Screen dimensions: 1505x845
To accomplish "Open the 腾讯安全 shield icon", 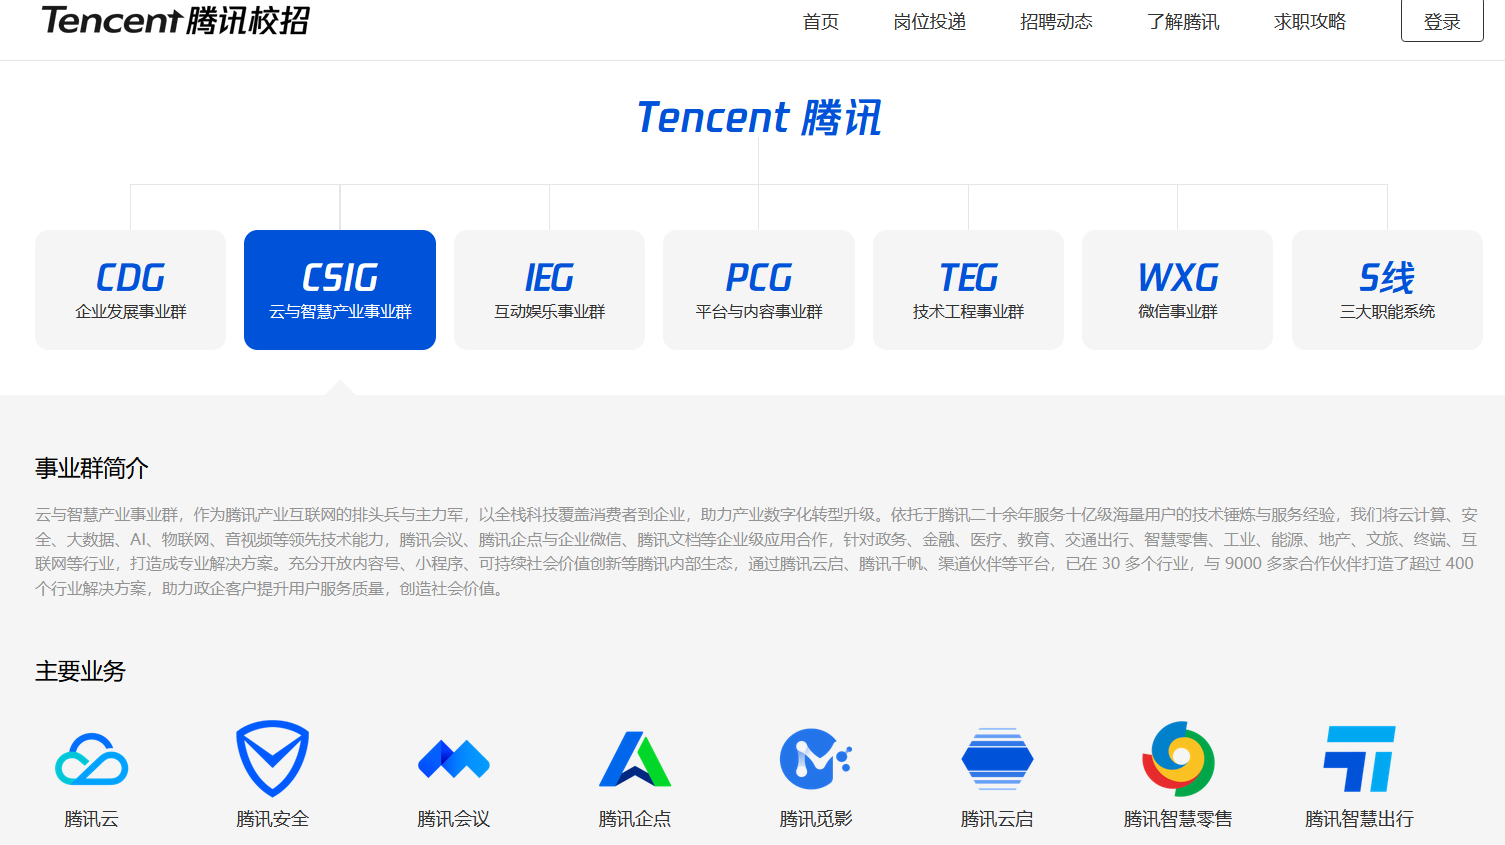I will coord(272,759).
